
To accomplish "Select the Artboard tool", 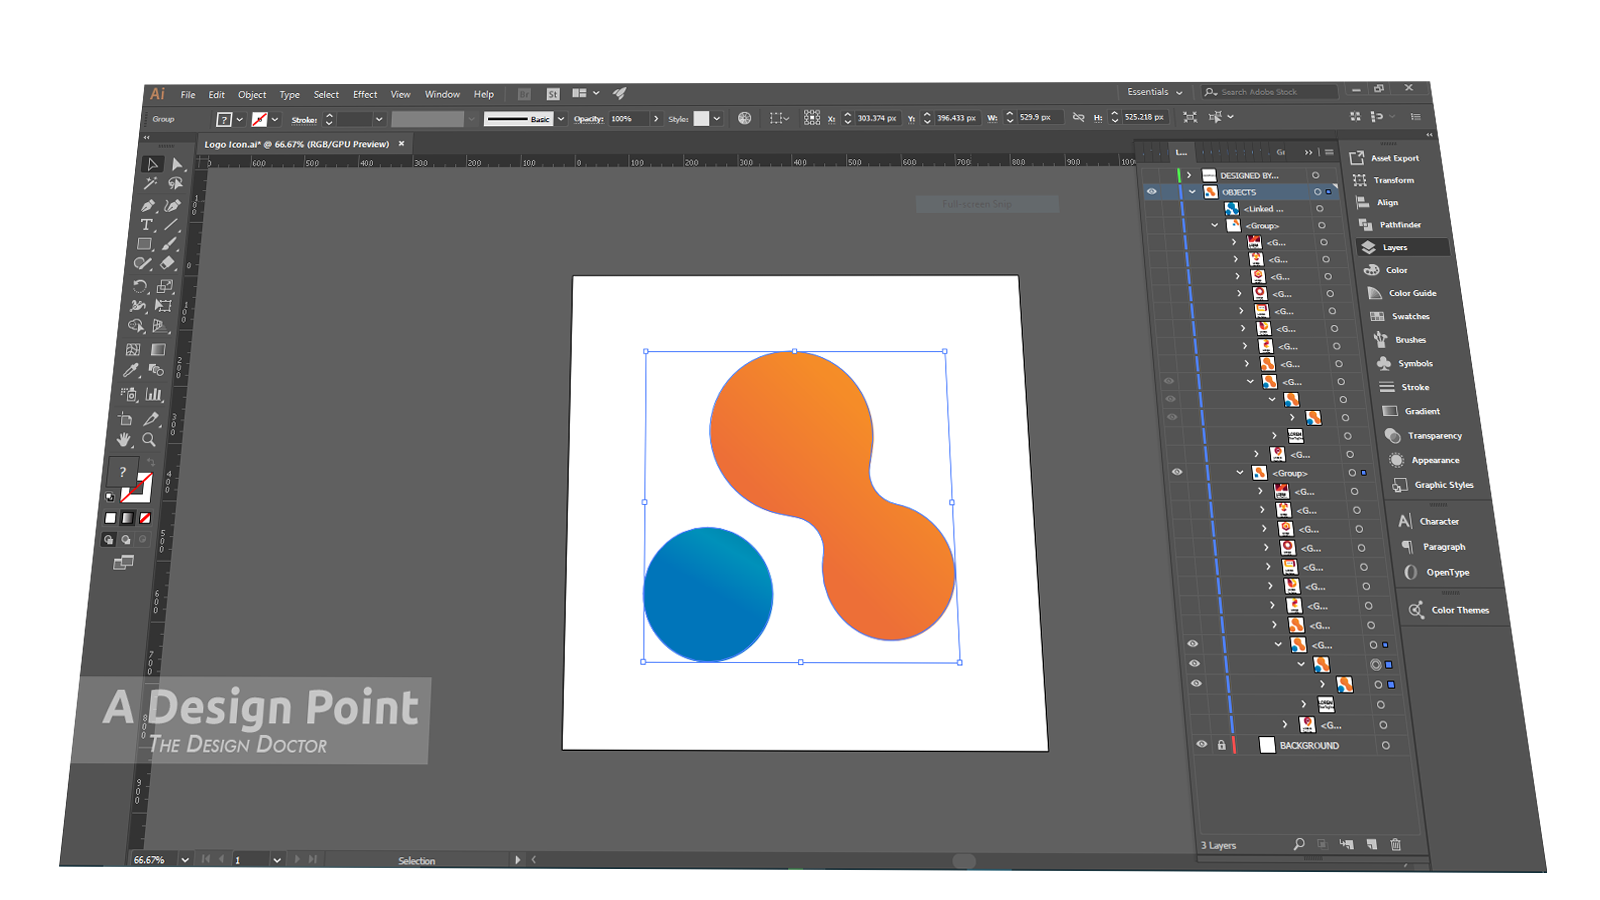I will 125,419.
